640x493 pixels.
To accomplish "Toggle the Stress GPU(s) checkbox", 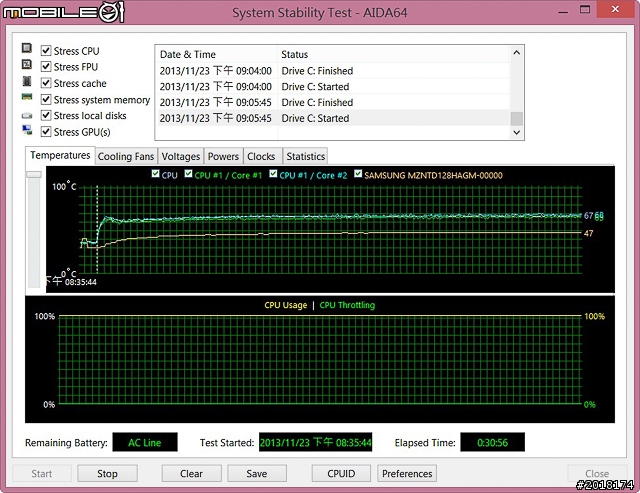I will pos(46,132).
